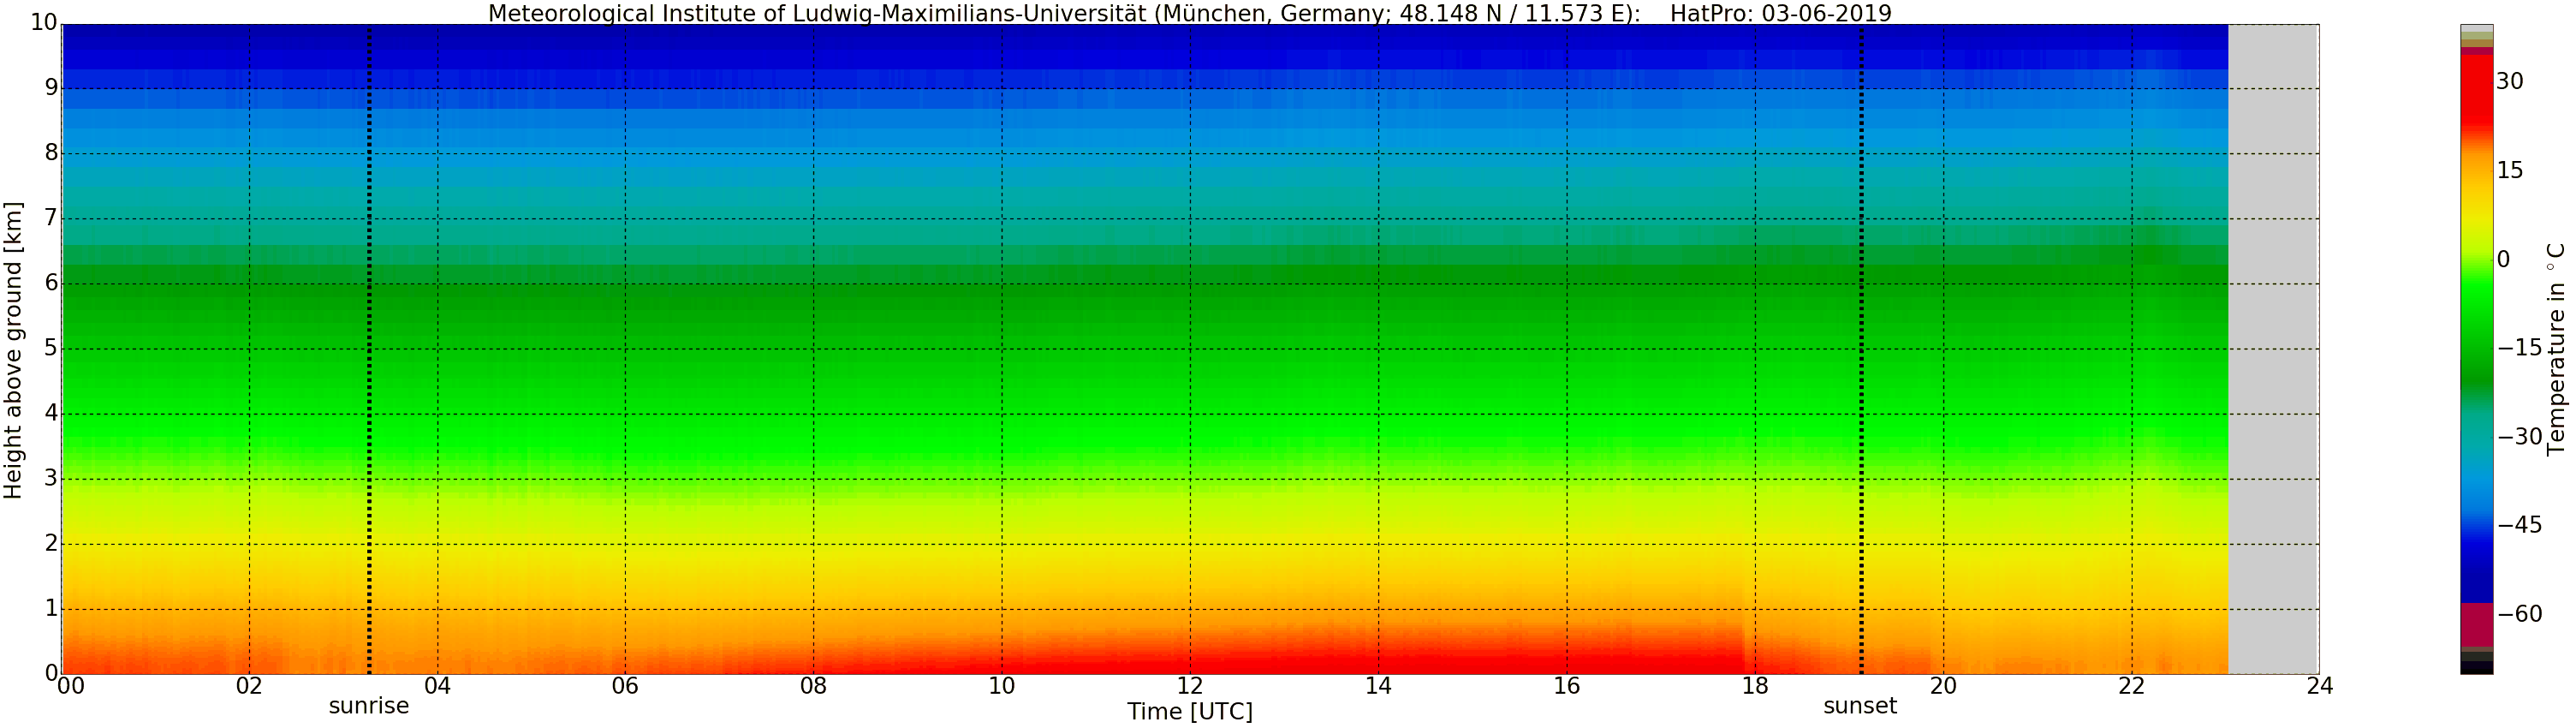Pick the black segment at the colorbar bottom
2576x728 pixels.
click(x=2476, y=668)
